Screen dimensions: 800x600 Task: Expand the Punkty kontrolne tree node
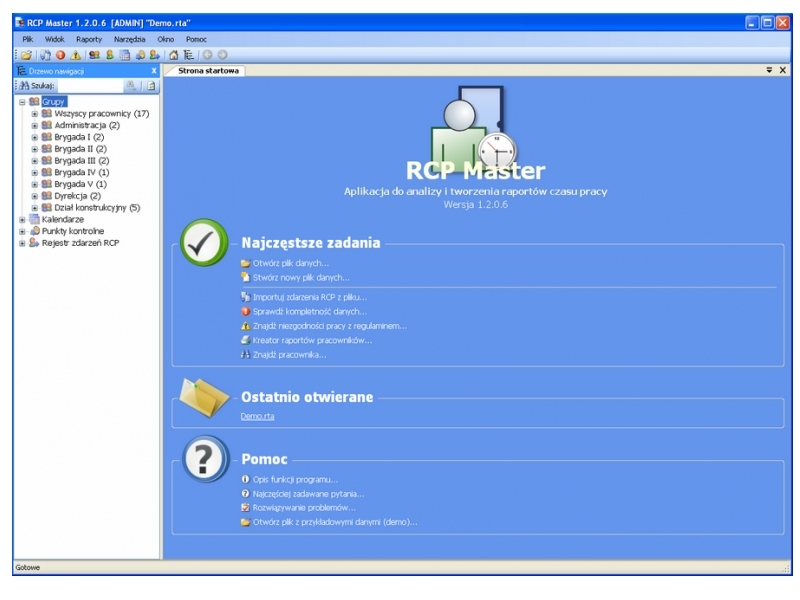[21, 231]
